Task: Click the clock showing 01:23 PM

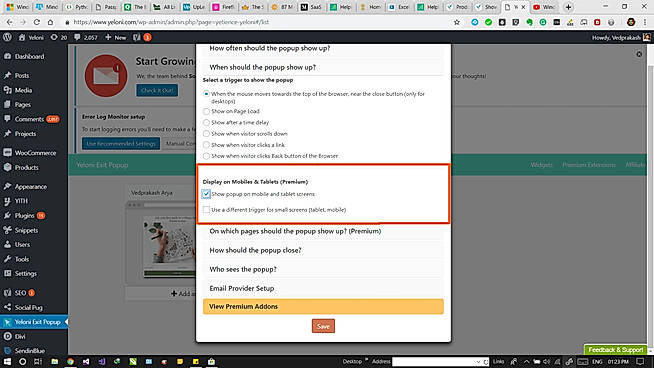Action: coord(618,362)
